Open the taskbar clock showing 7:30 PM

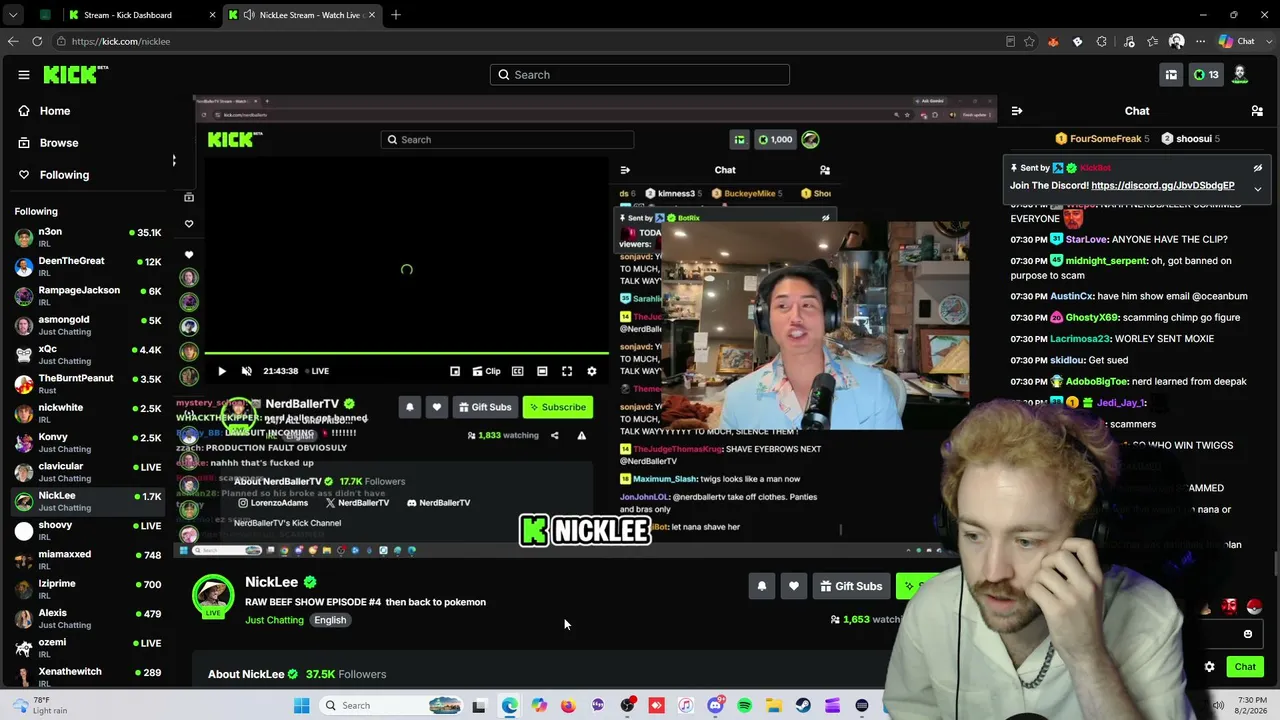1250,706
